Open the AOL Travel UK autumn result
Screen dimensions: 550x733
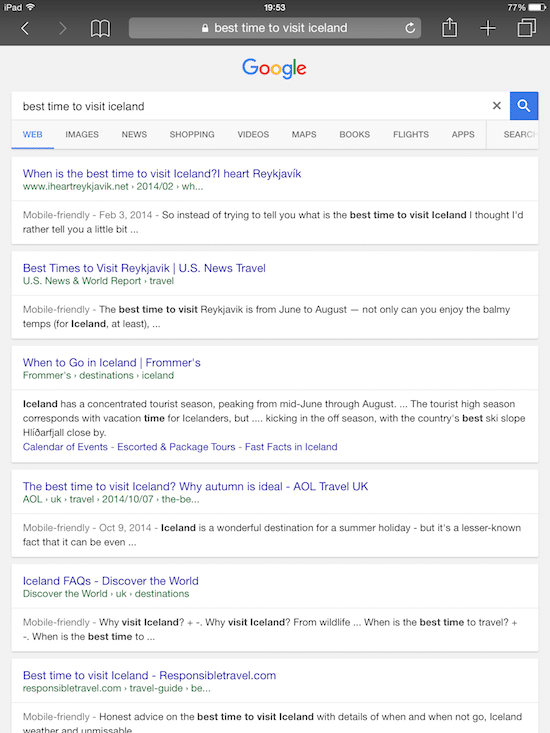[x=195, y=486]
